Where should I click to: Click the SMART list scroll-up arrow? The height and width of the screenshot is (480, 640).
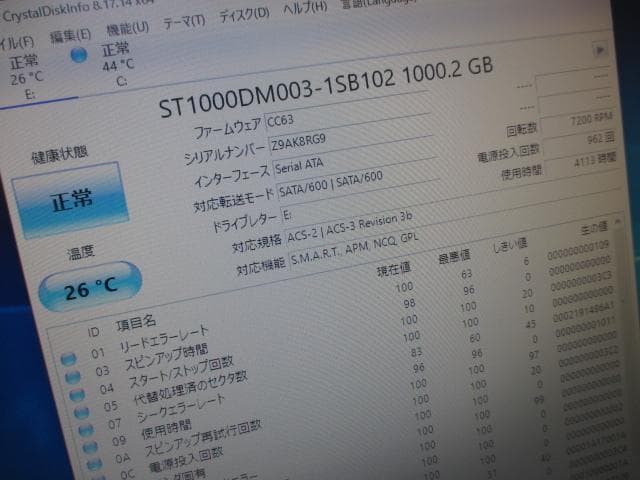coord(618,221)
